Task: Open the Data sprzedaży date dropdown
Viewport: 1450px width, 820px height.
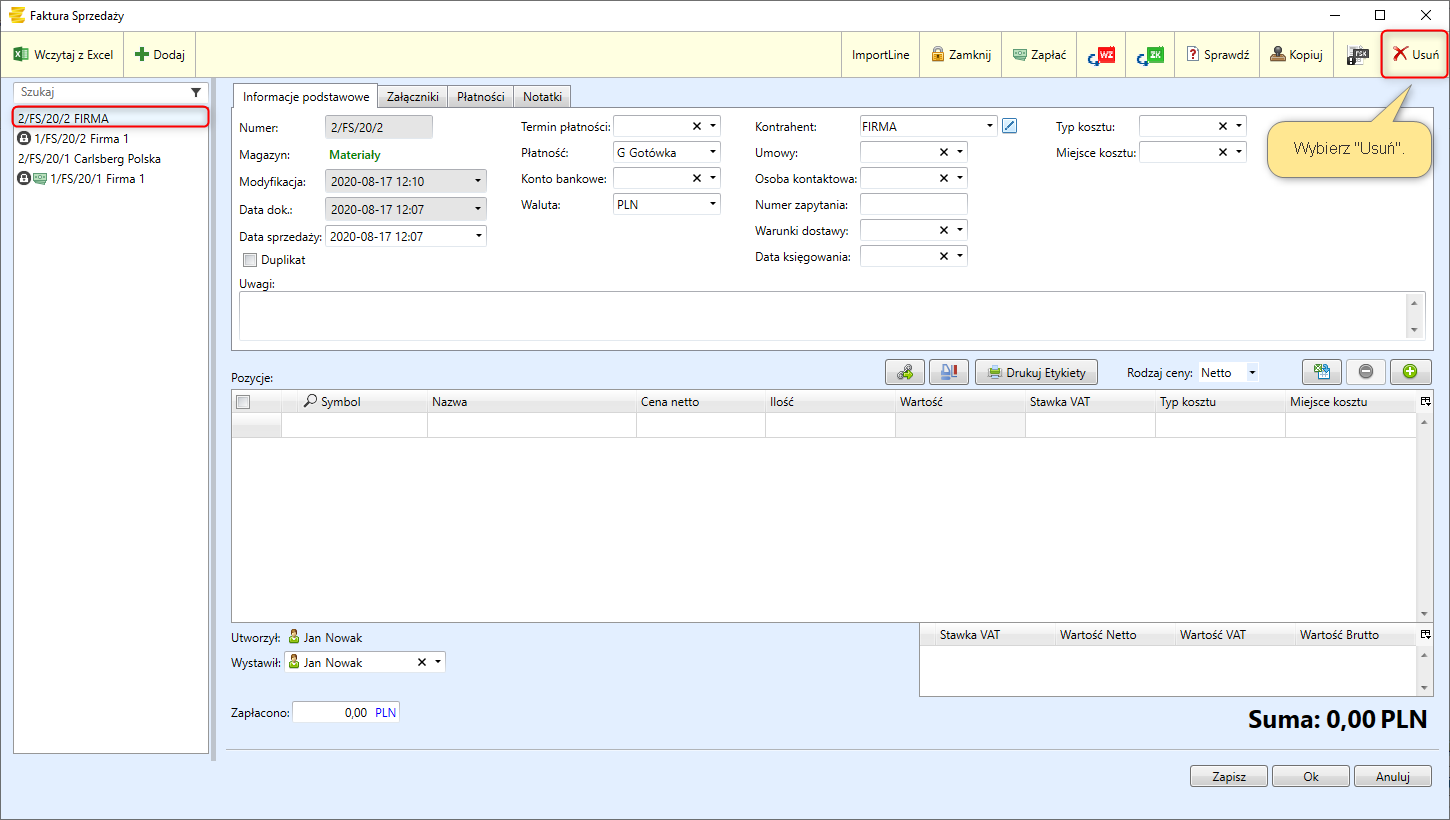Action: tap(479, 237)
